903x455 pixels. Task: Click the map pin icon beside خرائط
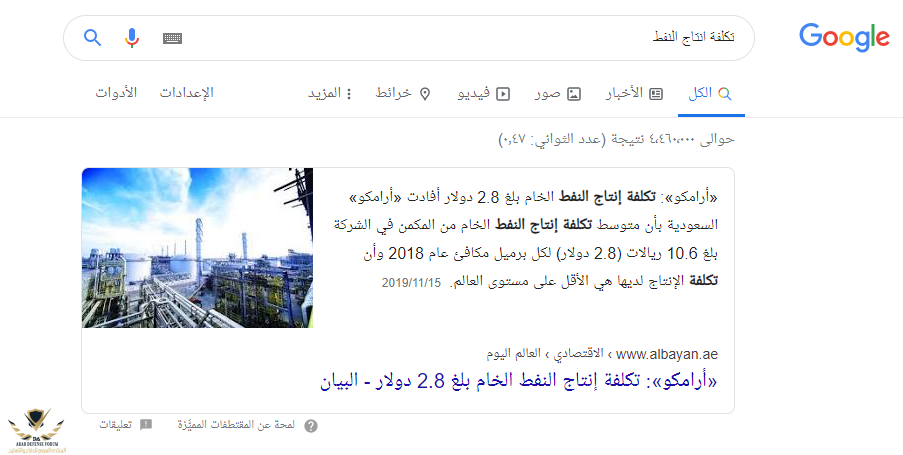425,94
